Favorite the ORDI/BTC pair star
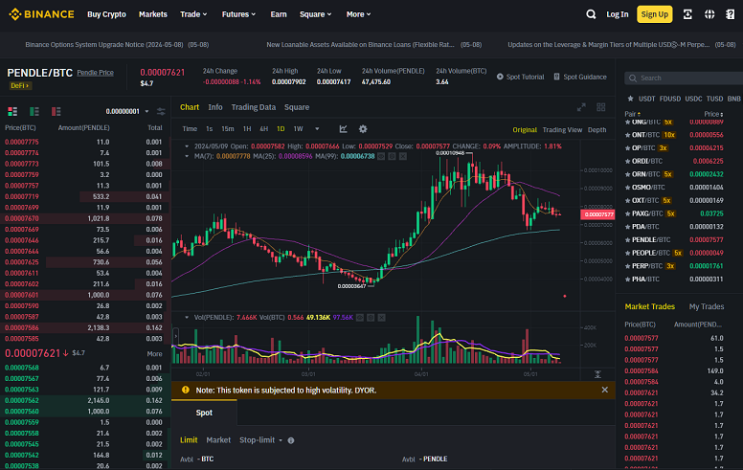The height and width of the screenshot is (470, 743). click(x=627, y=161)
